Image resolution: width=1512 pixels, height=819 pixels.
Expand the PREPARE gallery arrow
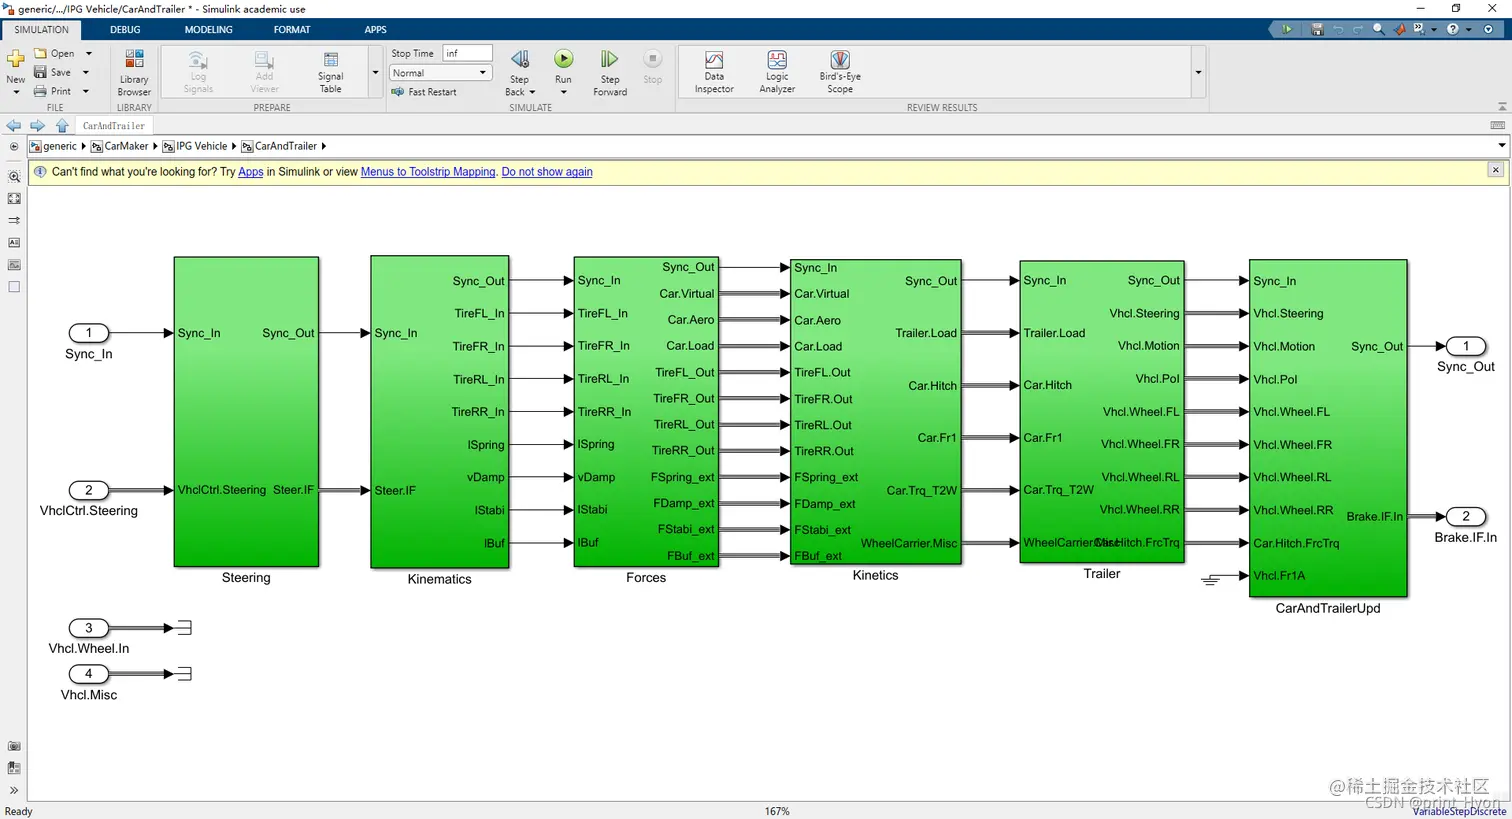(375, 72)
